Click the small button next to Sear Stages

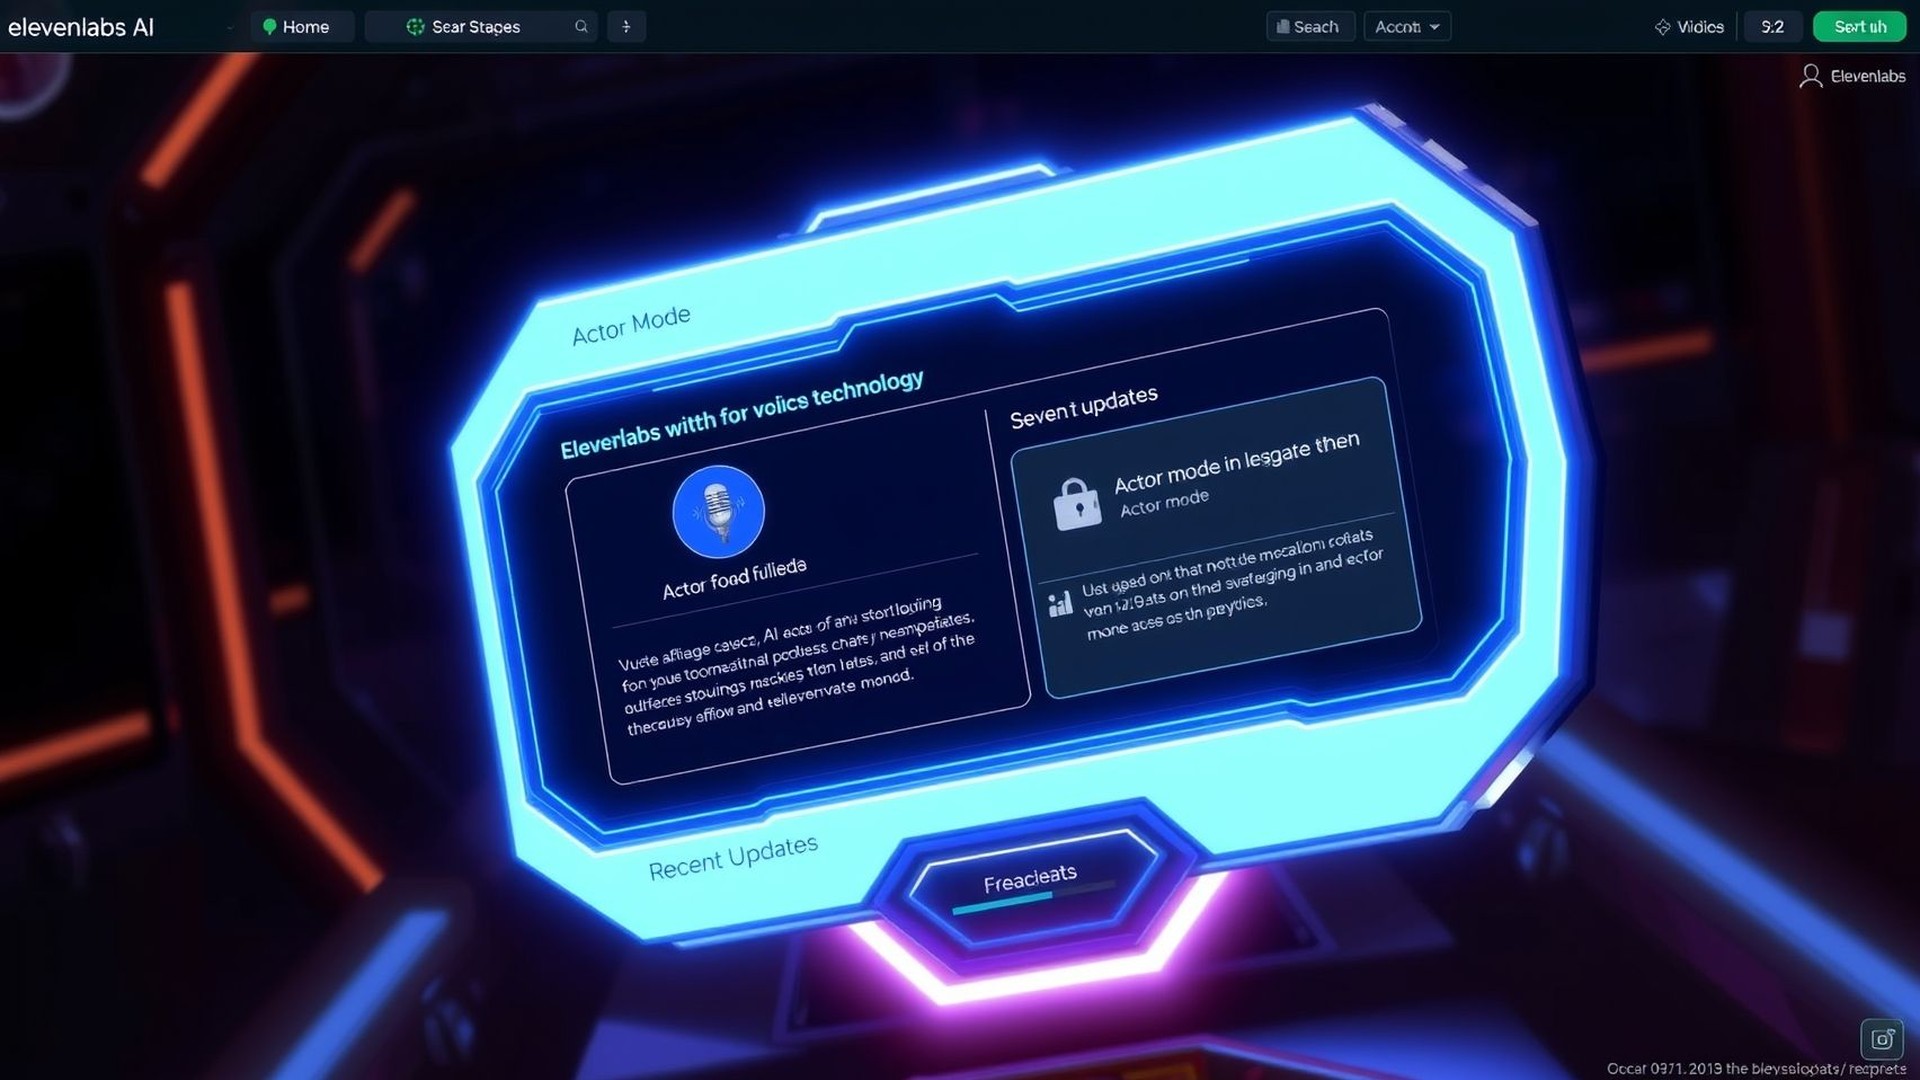tap(626, 27)
